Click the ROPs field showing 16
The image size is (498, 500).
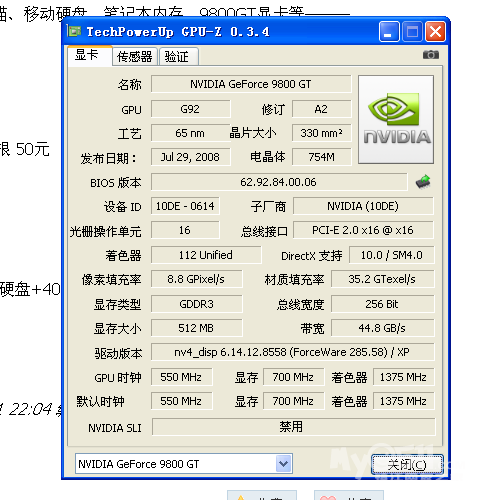click(185, 230)
